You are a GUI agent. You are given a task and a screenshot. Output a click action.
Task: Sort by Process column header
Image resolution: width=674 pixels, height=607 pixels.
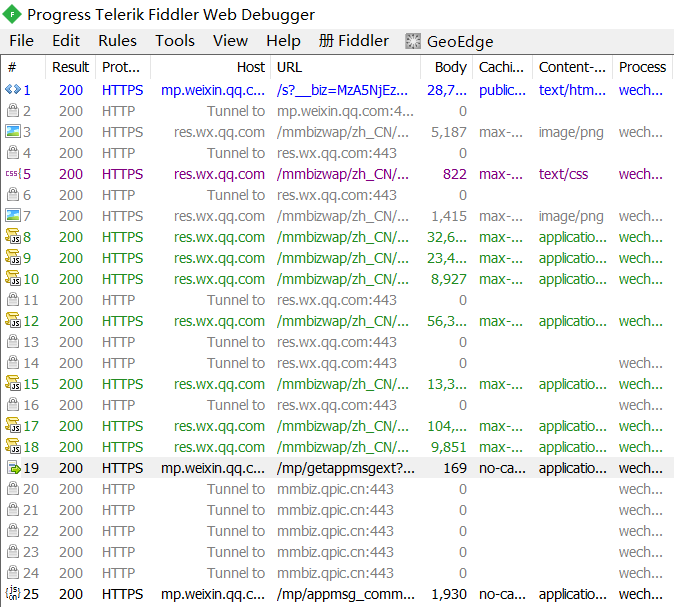643,67
